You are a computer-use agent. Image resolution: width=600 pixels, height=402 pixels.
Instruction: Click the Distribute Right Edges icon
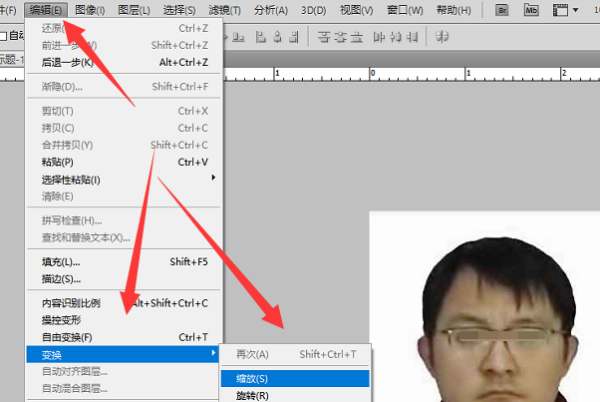(x=412, y=37)
